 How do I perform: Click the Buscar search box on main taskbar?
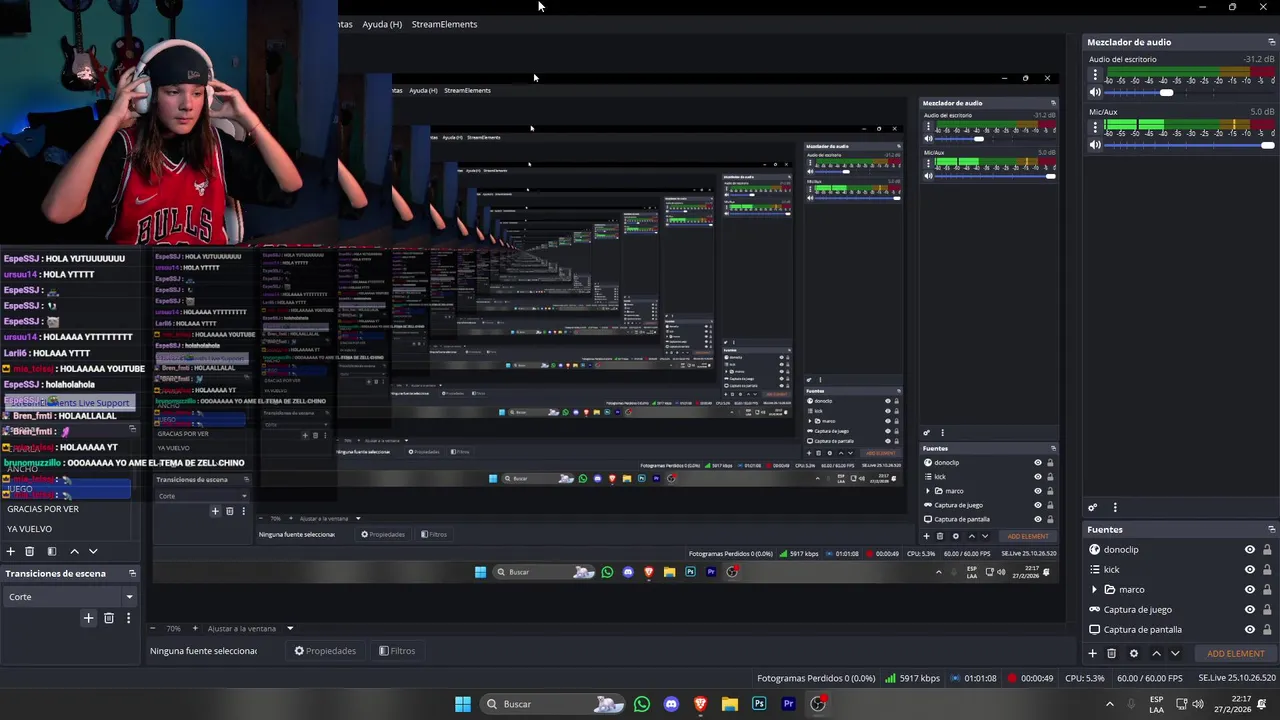tap(550, 704)
